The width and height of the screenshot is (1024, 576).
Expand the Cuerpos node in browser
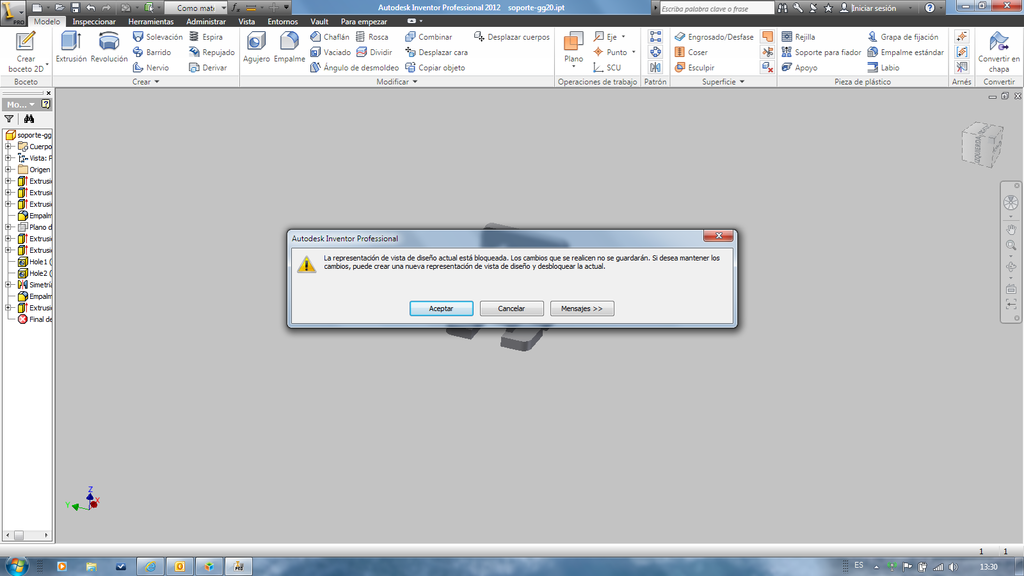pos(8,147)
